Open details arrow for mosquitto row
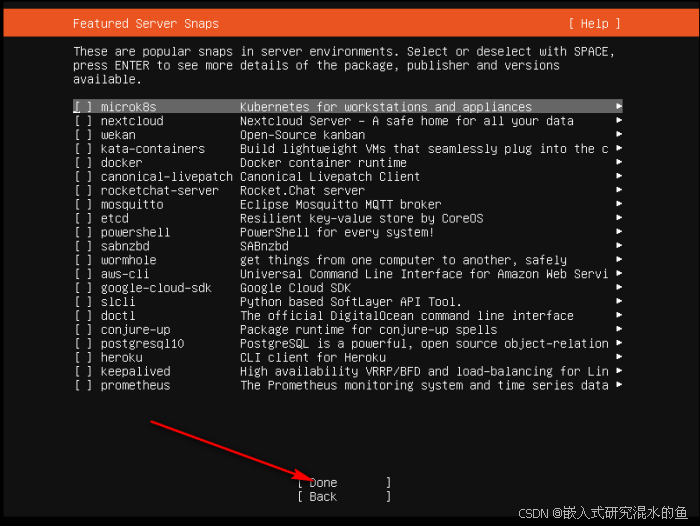 (619, 204)
